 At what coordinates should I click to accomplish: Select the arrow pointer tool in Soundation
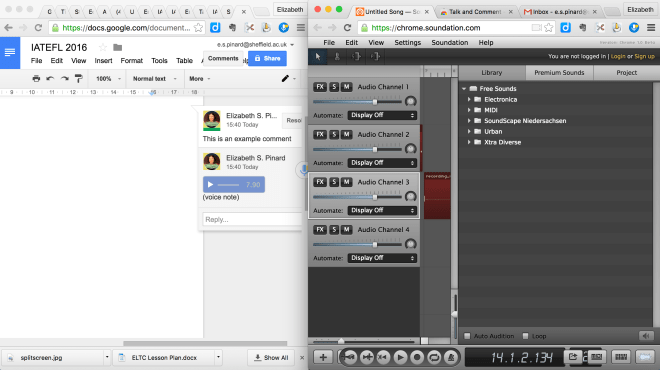click(x=318, y=56)
